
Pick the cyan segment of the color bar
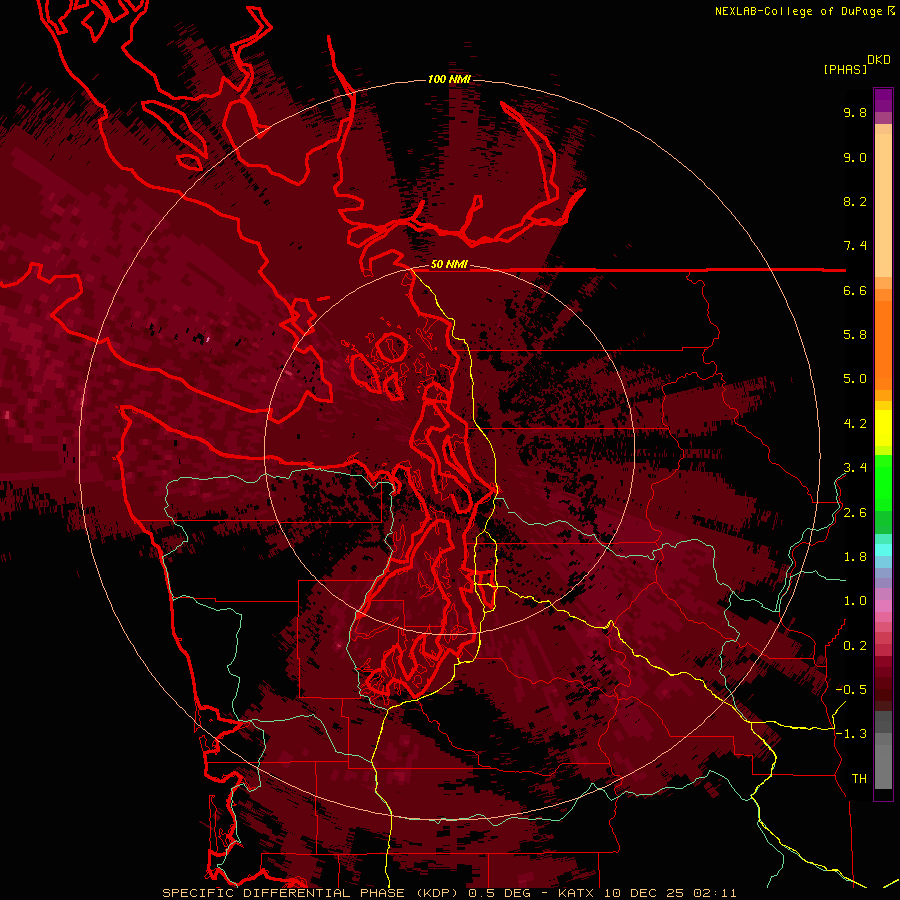click(883, 550)
